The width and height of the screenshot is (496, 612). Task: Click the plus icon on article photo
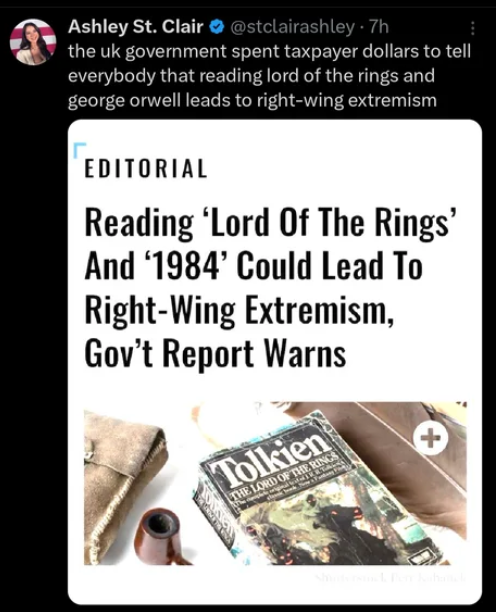tap(431, 438)
